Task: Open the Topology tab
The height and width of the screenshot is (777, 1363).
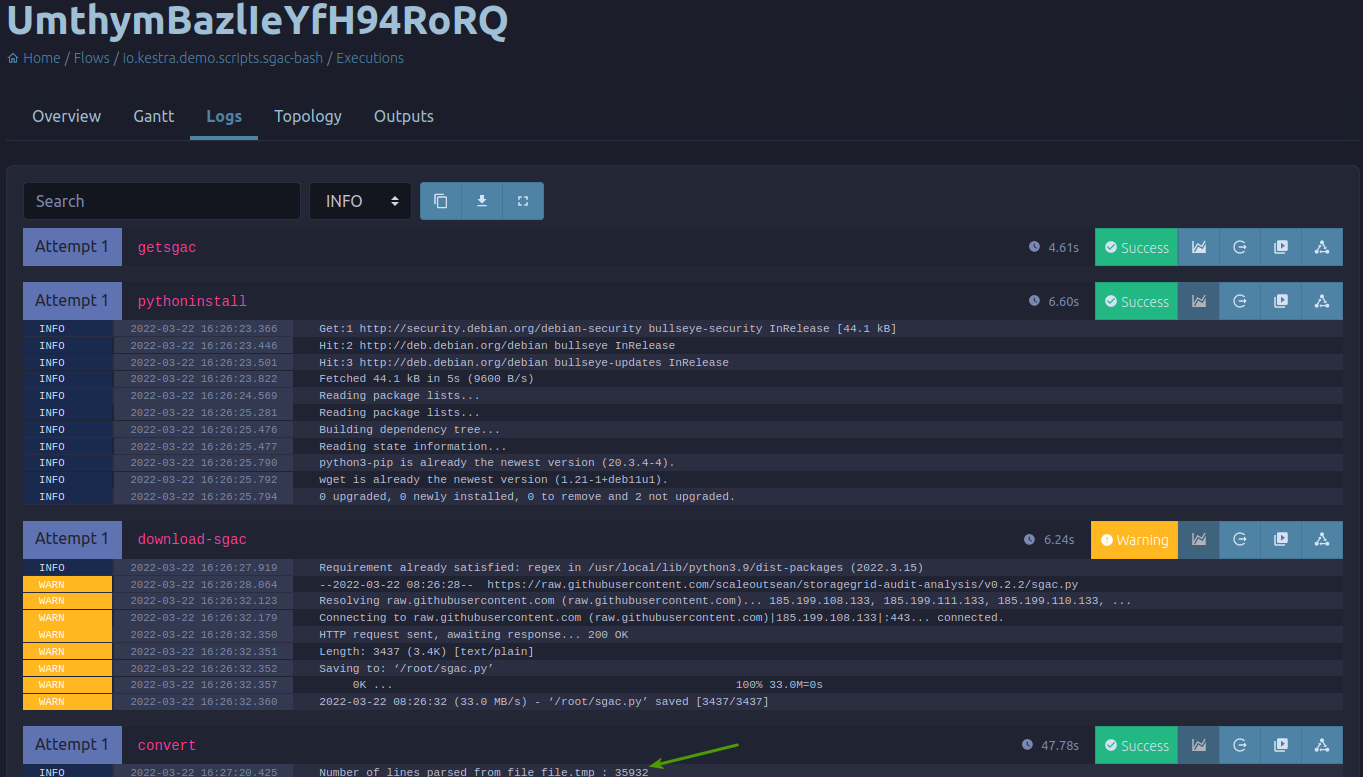Action: click(x=308, y=116)
